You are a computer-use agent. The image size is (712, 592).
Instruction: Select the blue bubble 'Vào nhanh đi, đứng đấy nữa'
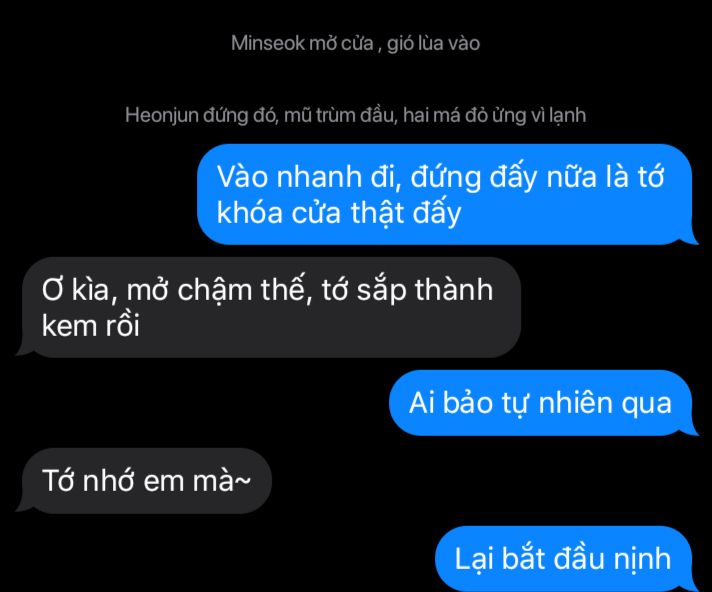(445, 194)
